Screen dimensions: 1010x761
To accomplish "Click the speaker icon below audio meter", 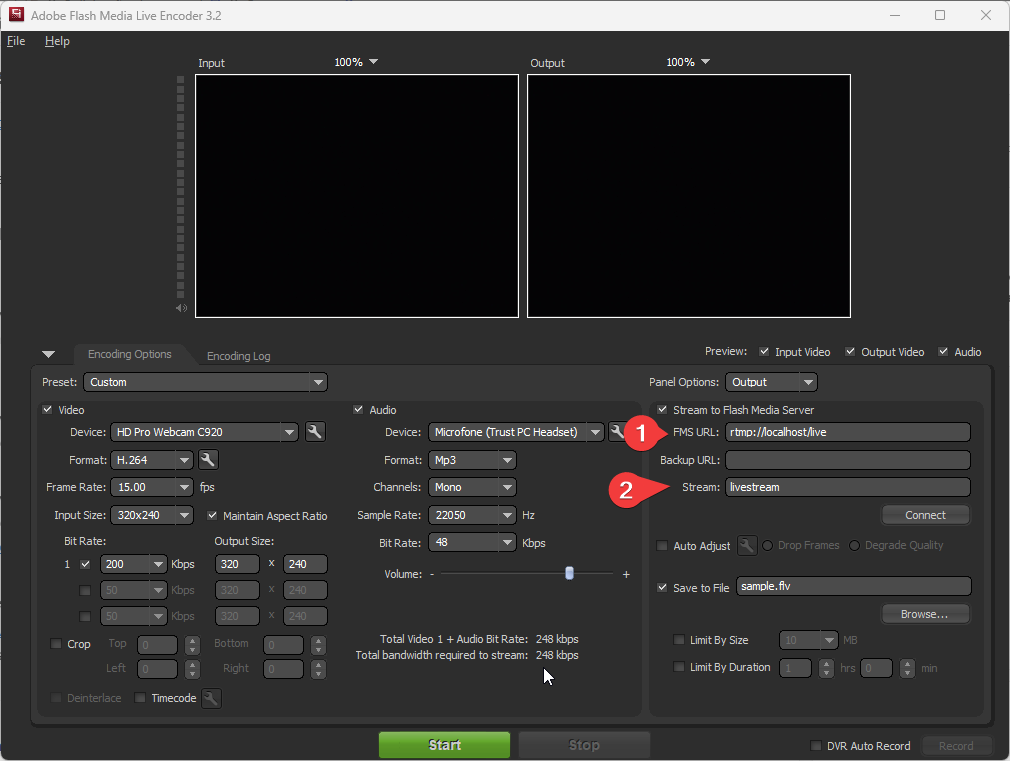I will coord(181,308).
